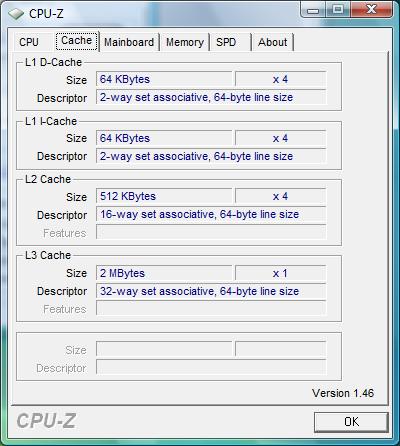400x446 pixels.
Task: Click the L2 Cache x 4 count field
Action: click(280, 196)
